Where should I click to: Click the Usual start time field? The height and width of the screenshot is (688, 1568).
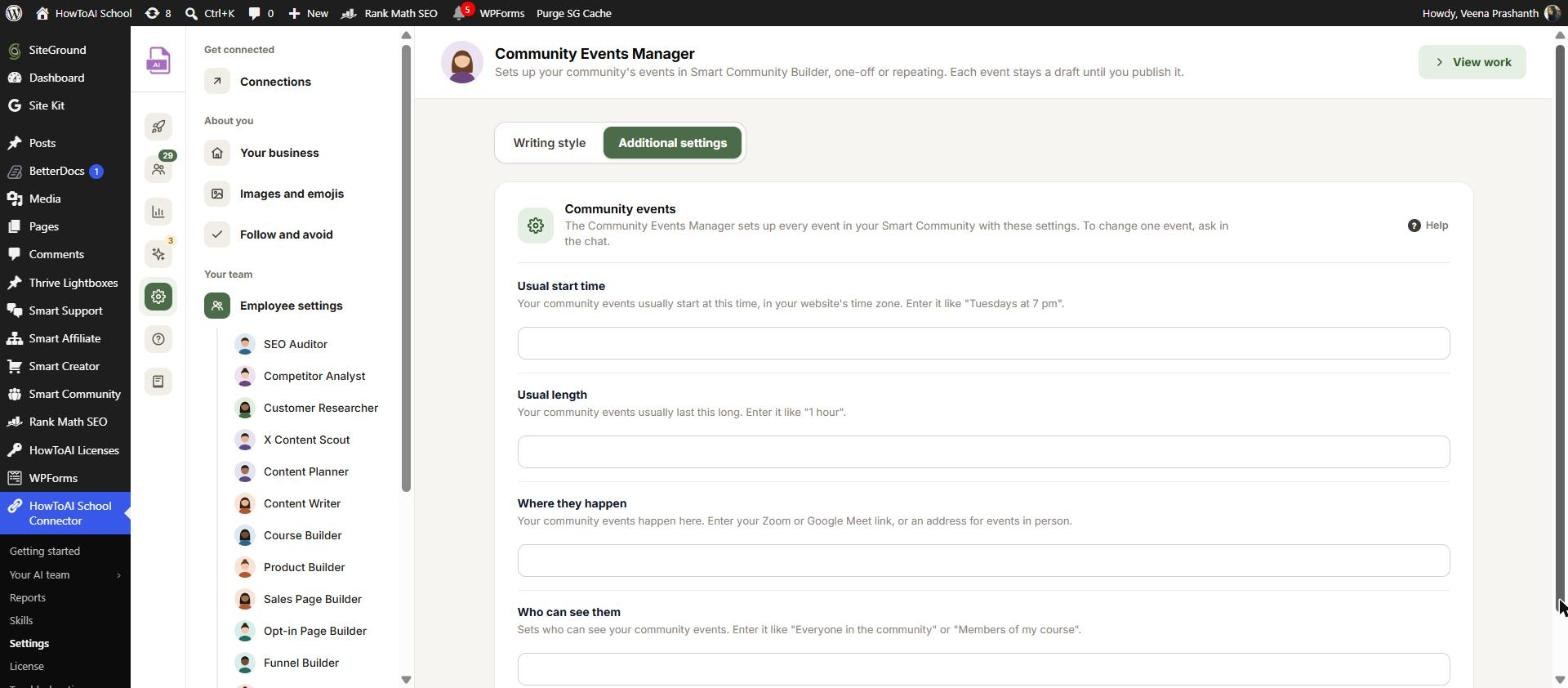point(983,343)
